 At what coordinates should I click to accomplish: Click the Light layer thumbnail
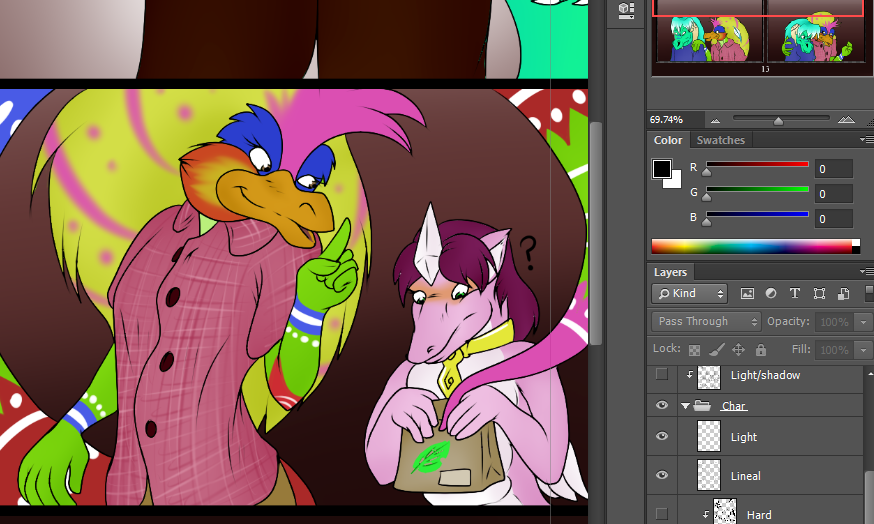709,436
